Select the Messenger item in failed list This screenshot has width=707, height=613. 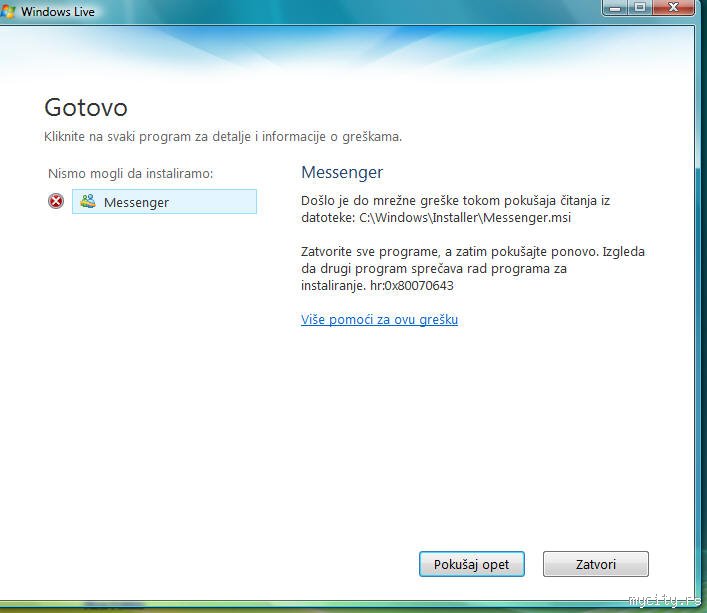[165, 201]
